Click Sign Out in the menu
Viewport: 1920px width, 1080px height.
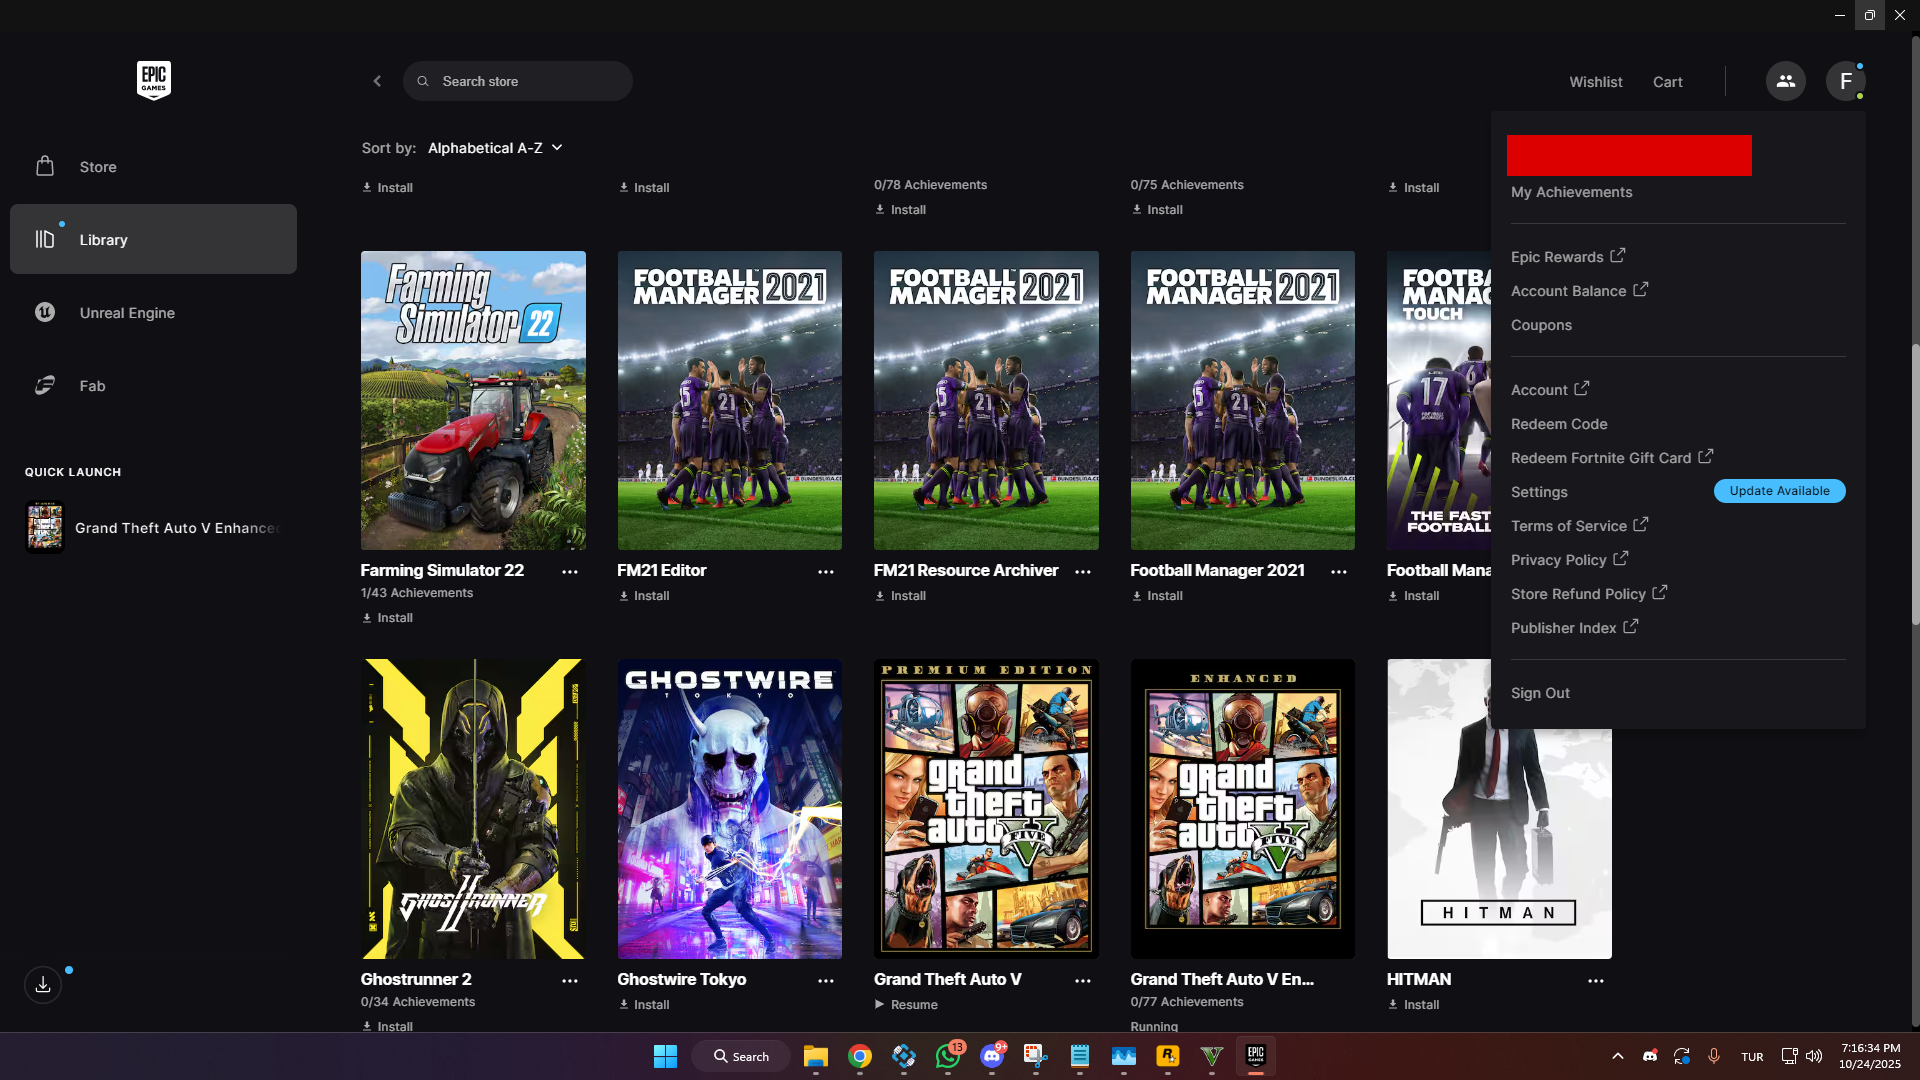click(1540, 693)
